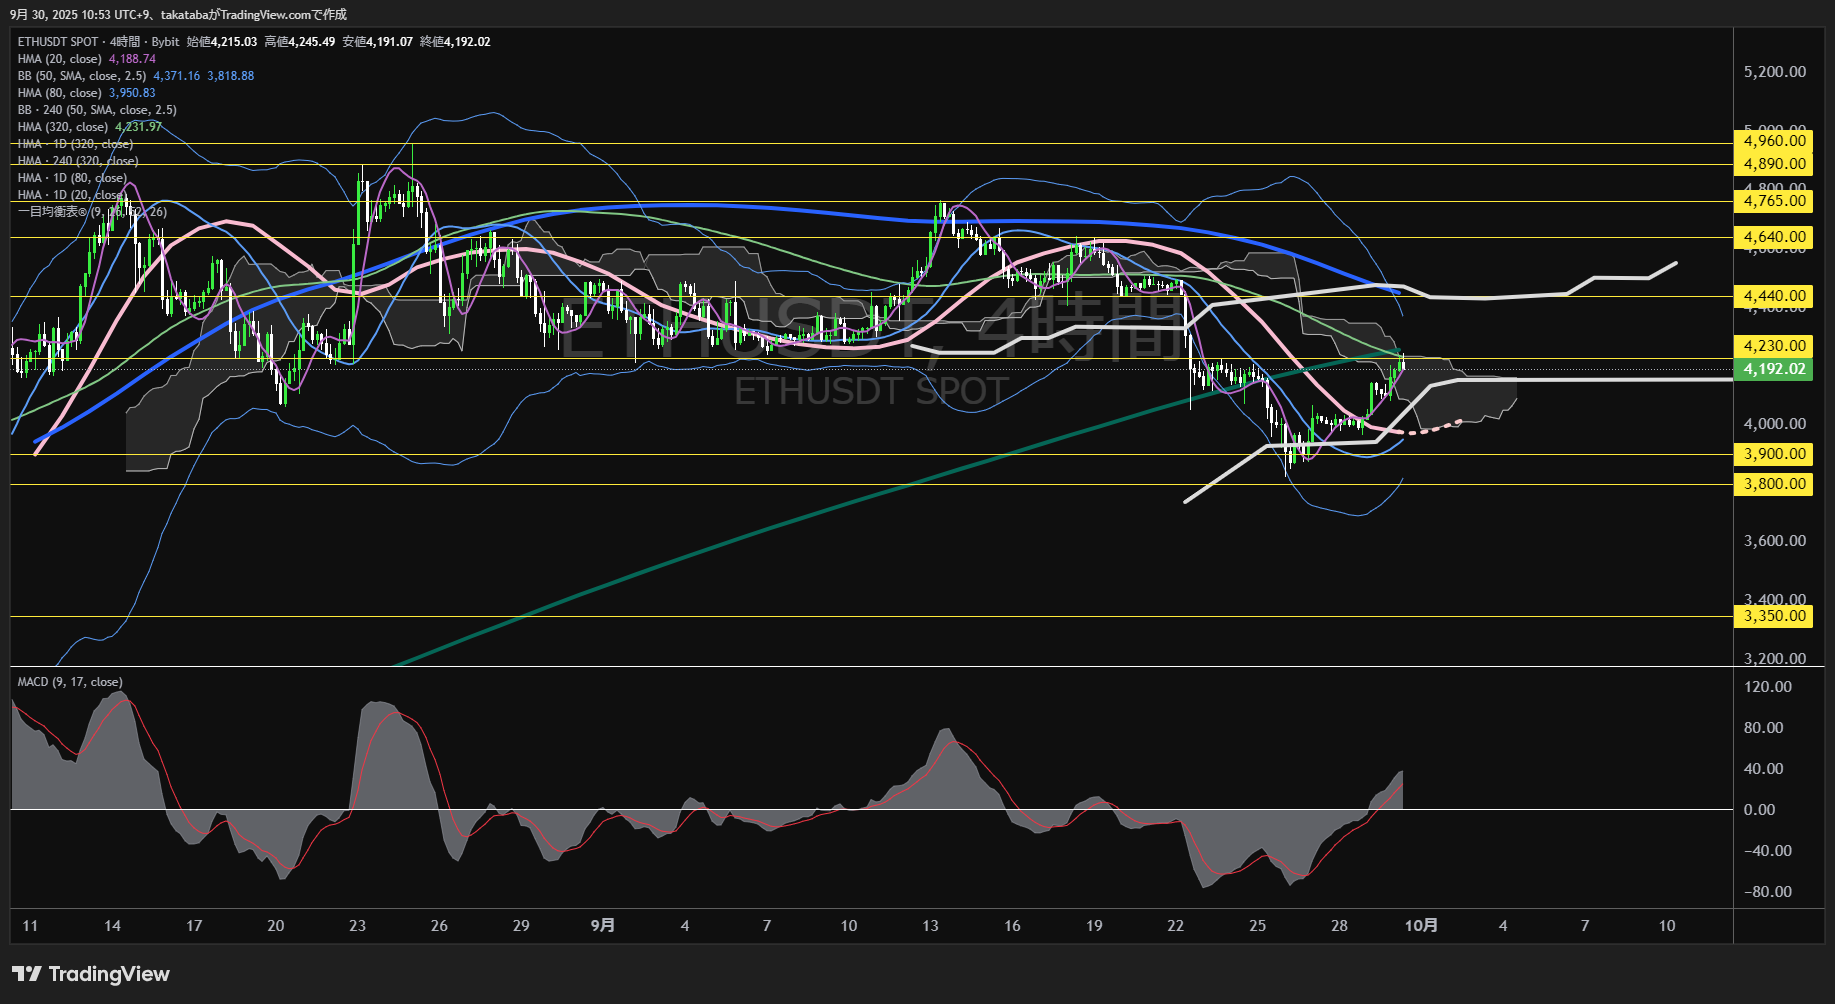Select the HMA · 240 (320, close) legend
The image size is (1835, 1004).
click(x=78, y=161)
